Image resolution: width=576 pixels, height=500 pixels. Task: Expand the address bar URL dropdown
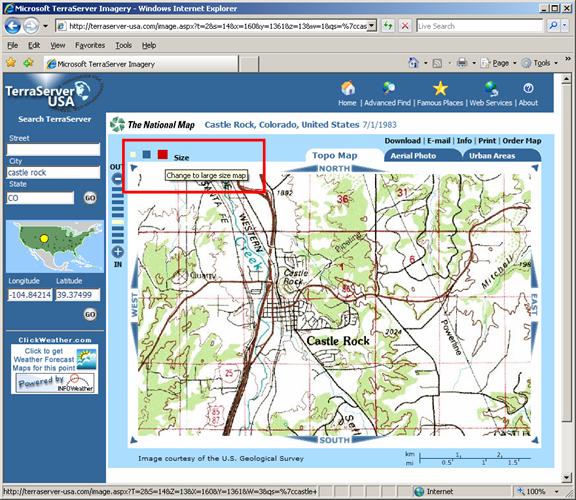(x=372, y=26)
